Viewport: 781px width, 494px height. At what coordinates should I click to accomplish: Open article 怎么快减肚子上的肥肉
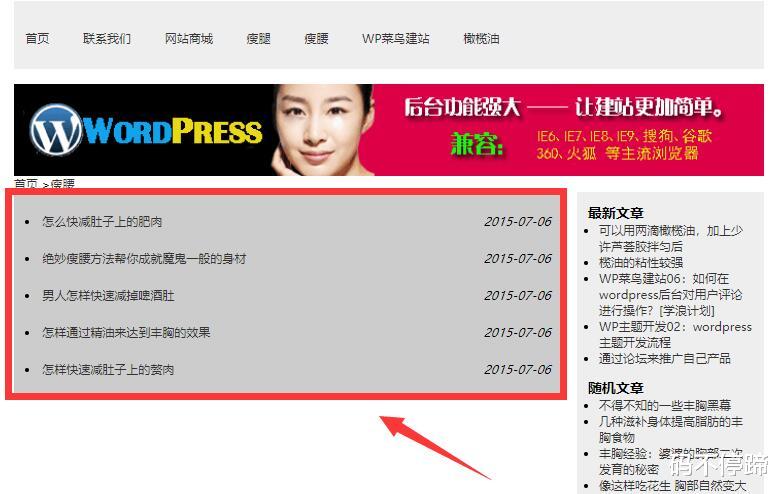click(x=102, y=222)
